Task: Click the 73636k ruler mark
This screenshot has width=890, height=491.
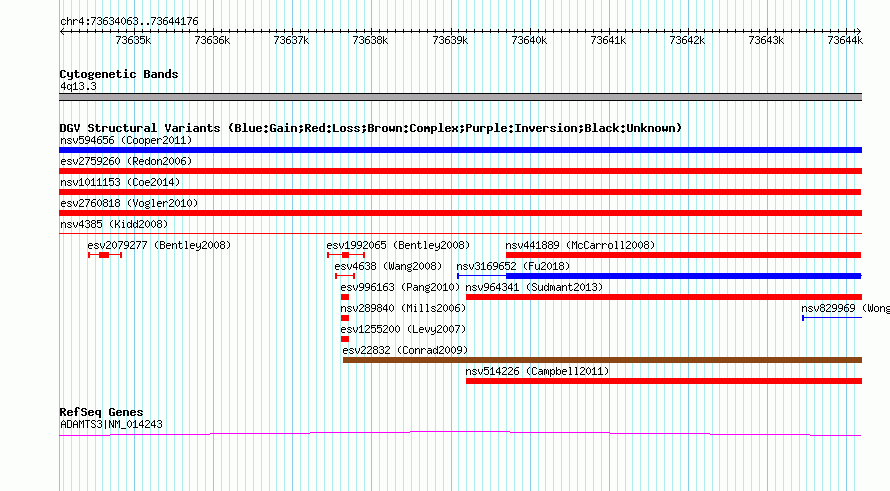Action: pyautogui.click(x=212, y=40)
